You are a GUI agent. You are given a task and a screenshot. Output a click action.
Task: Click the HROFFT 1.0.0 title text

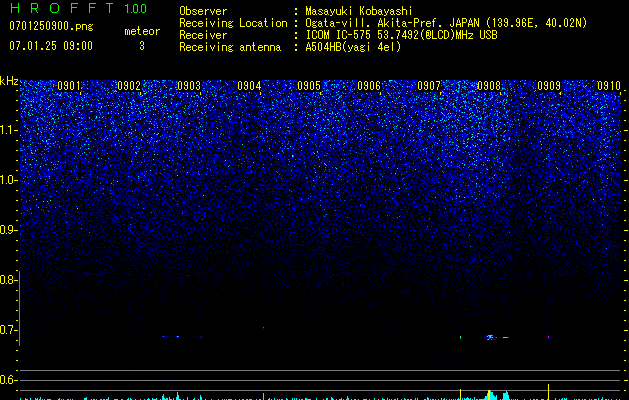[x=79, y=8]
